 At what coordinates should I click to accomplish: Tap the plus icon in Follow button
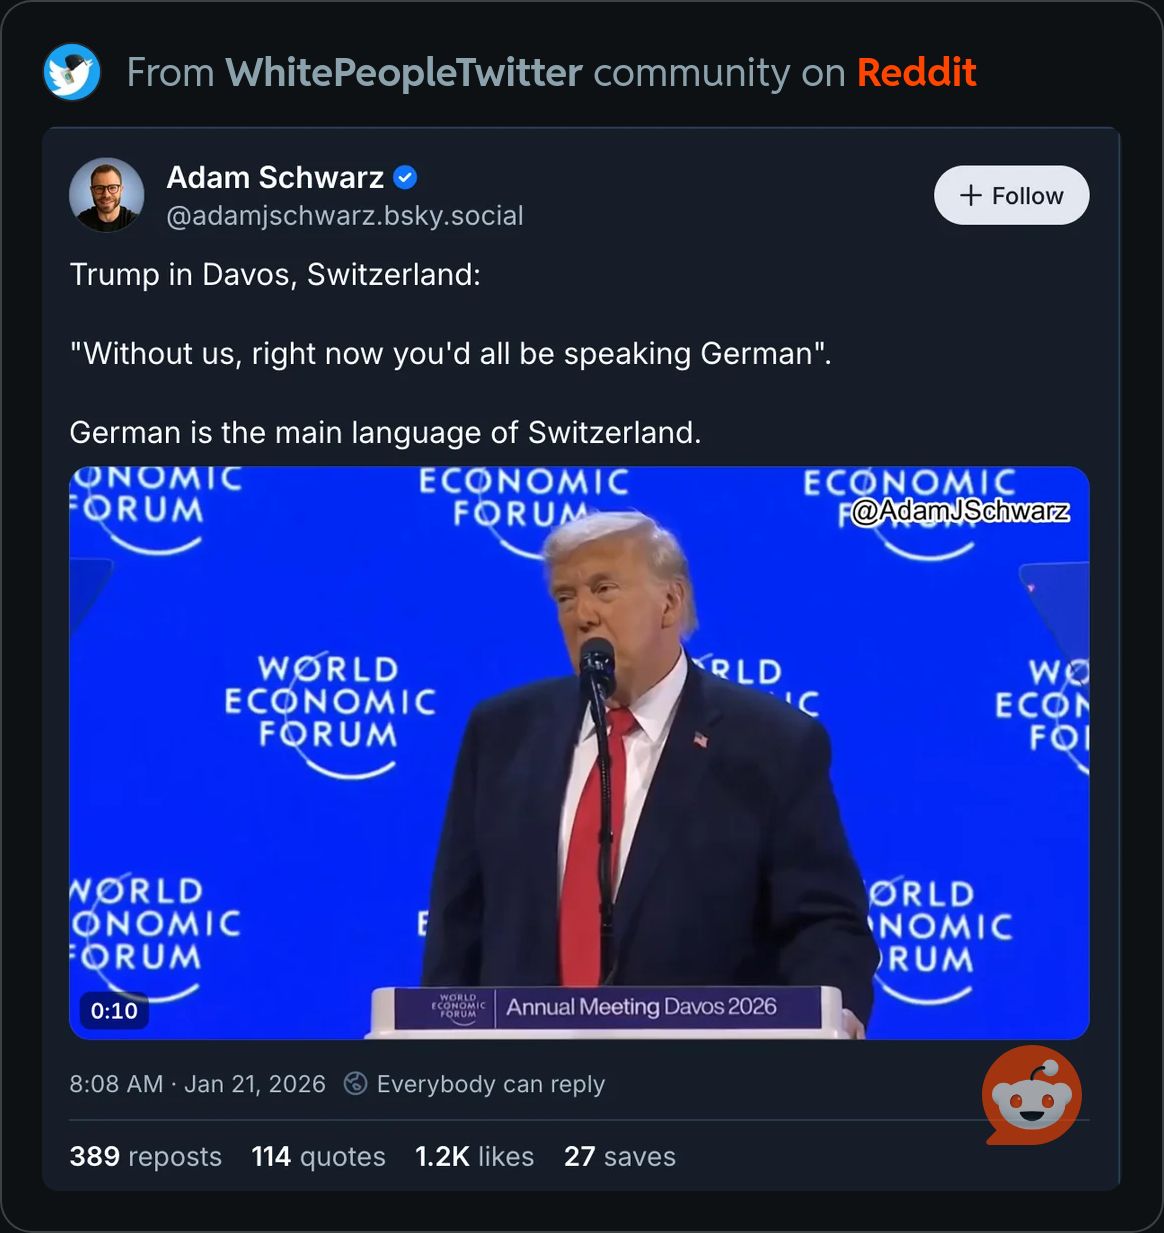[970, 195]
